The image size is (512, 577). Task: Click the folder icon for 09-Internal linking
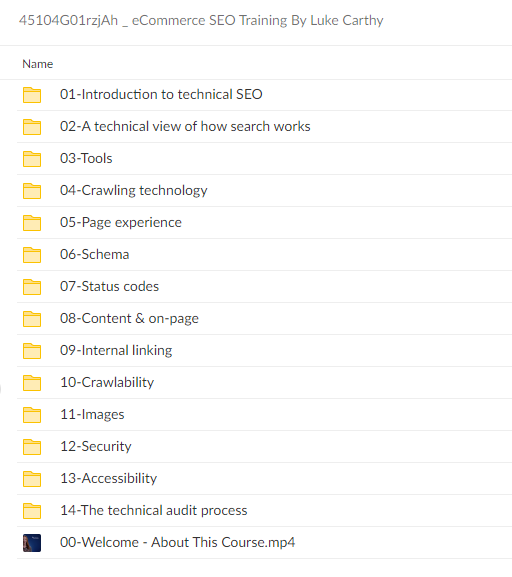click(x=32, y=351)
